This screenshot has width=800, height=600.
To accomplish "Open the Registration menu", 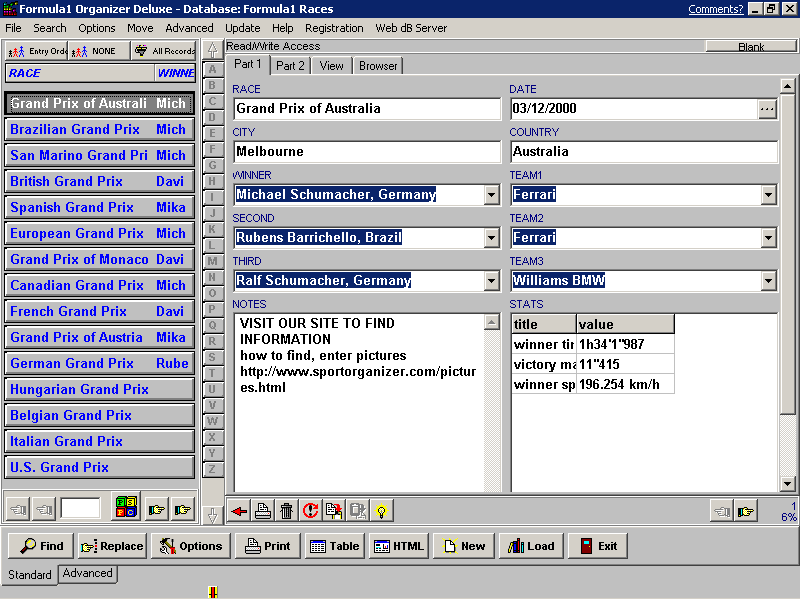I will coord(334,28).
